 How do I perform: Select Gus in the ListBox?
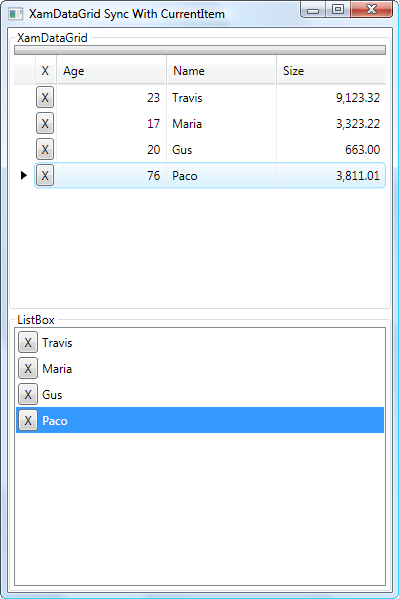pos(200,394)
